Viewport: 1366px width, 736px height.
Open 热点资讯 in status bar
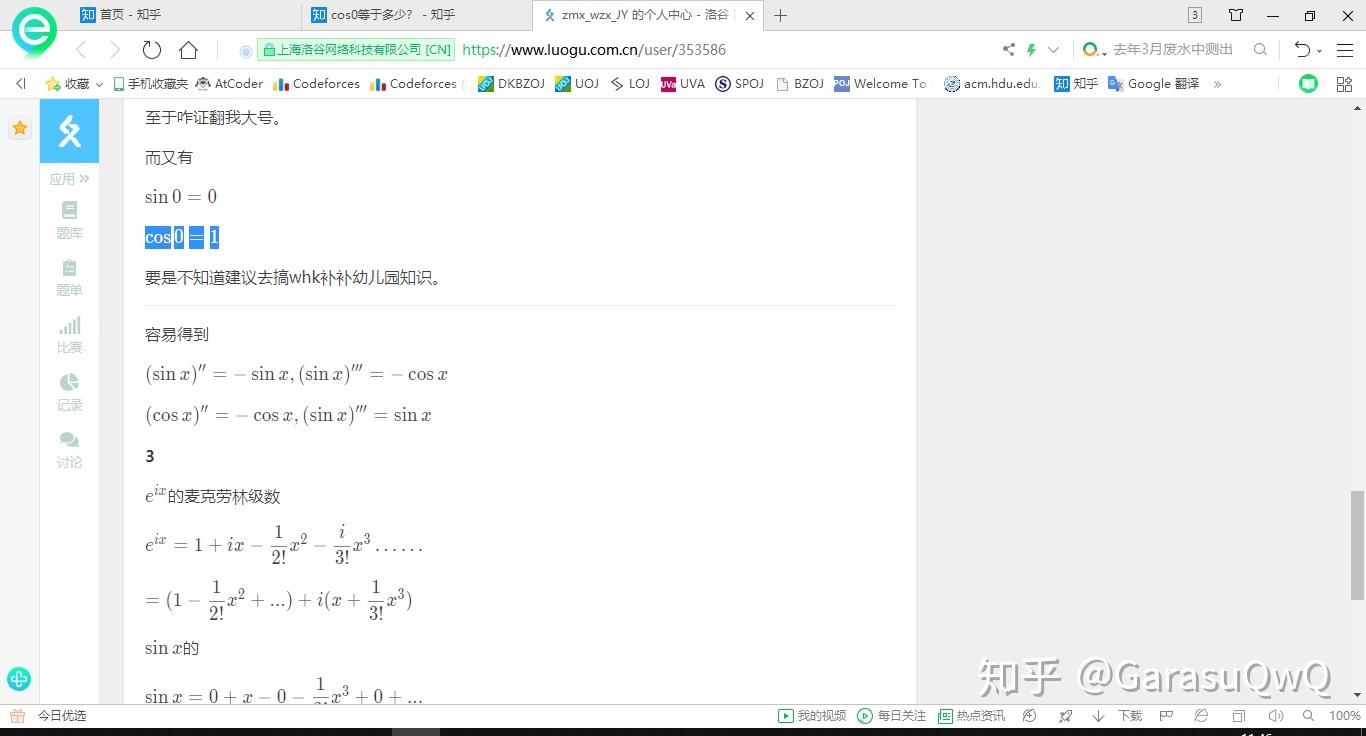point(971,716)
